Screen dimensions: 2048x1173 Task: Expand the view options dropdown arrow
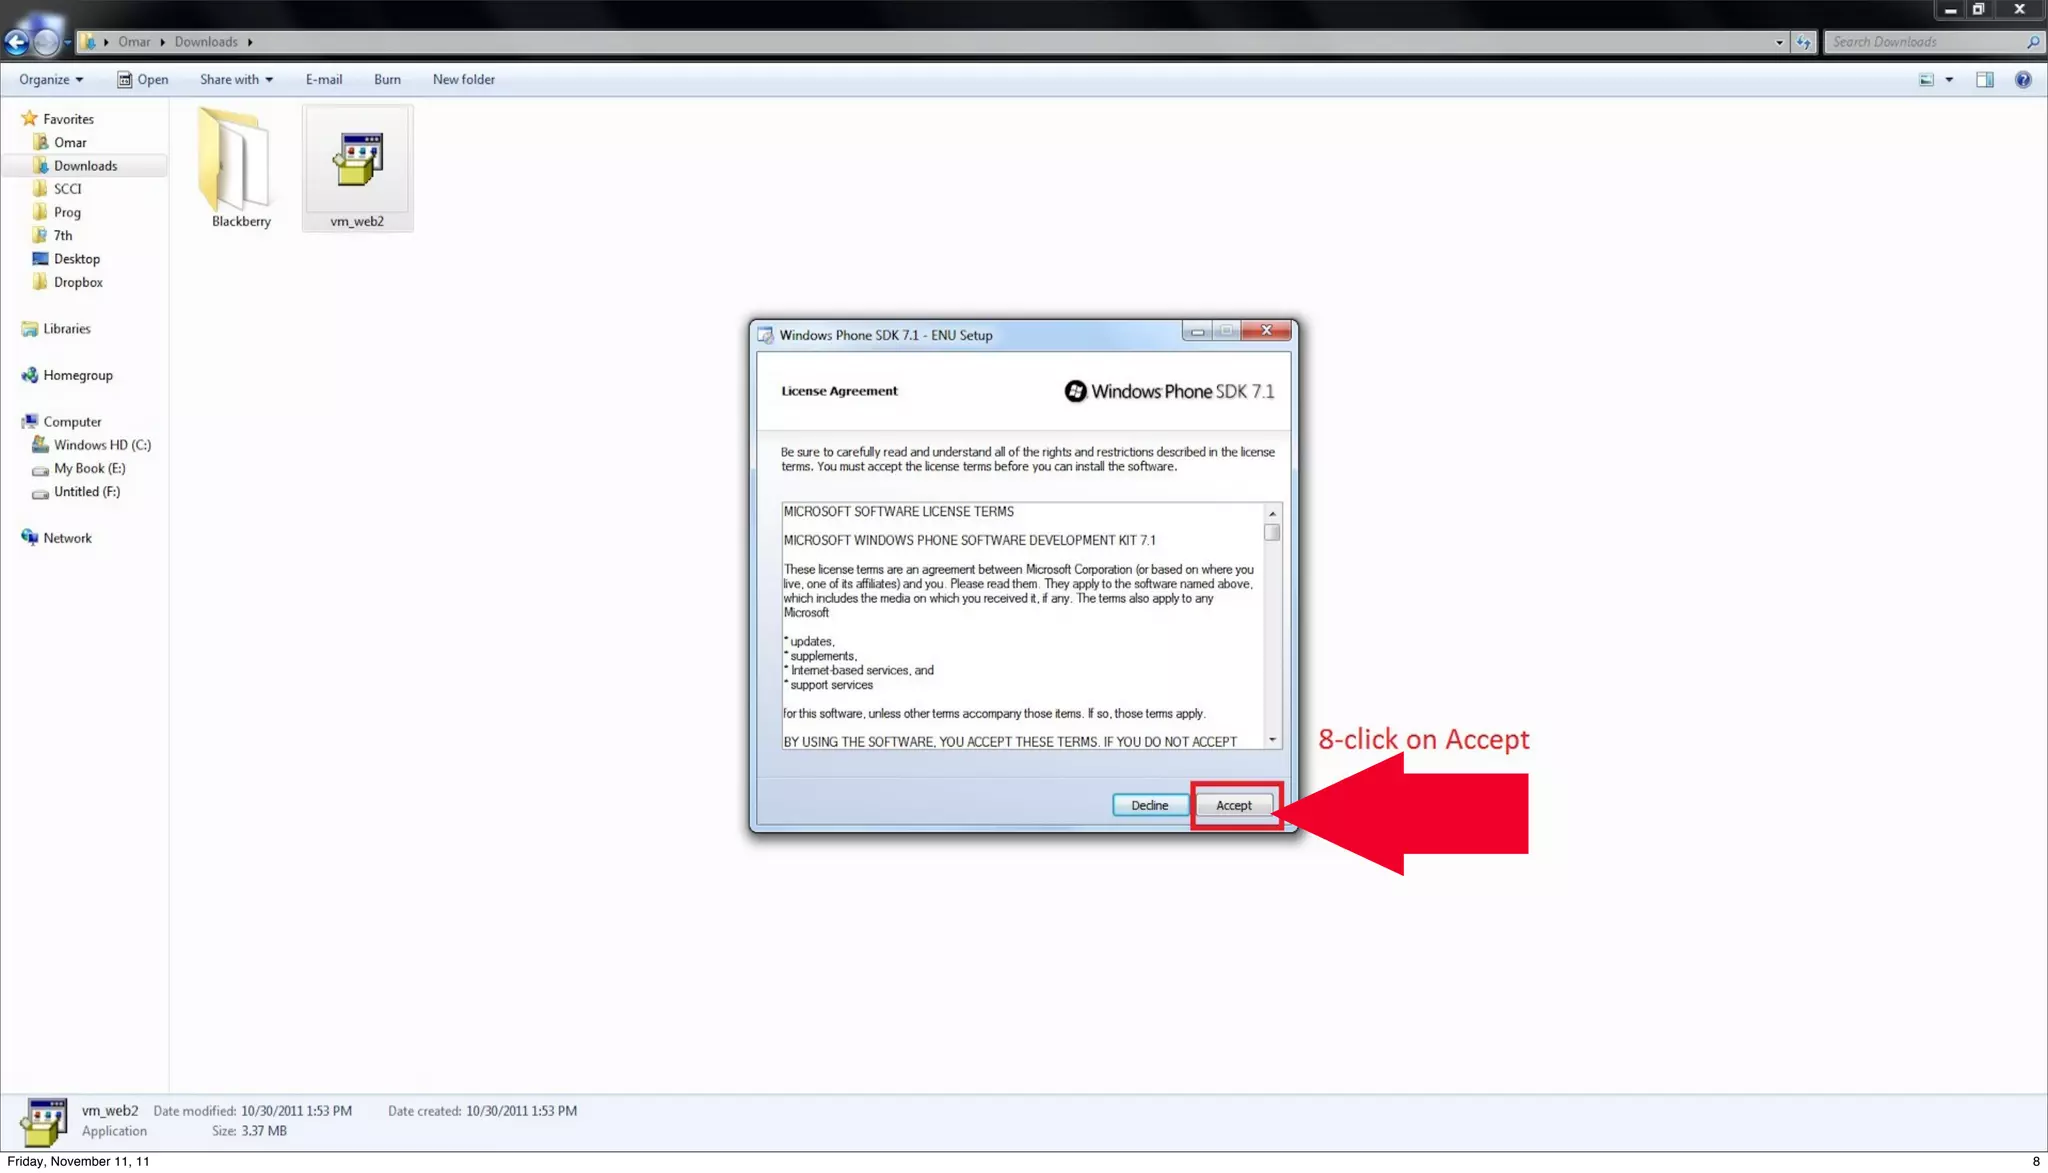pos(1949,80)
